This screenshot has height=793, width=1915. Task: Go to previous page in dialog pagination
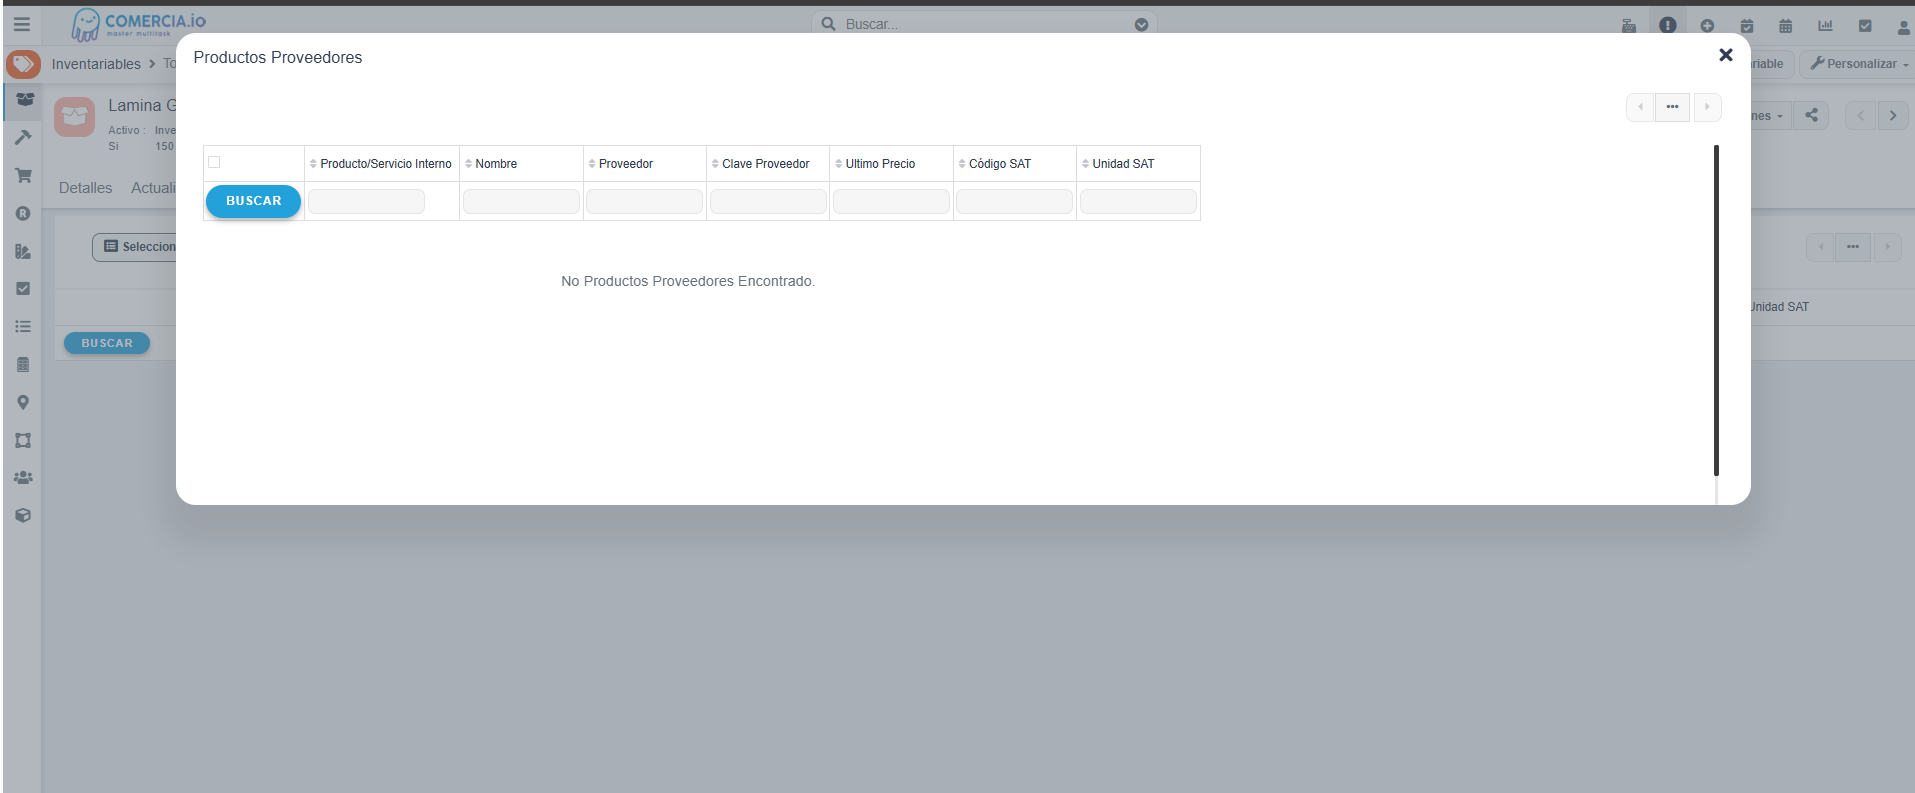pos(1640,107)
